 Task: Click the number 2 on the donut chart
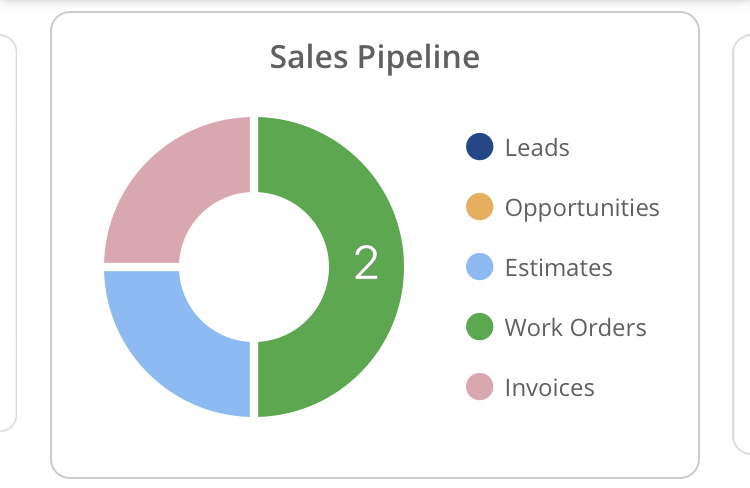367,263
